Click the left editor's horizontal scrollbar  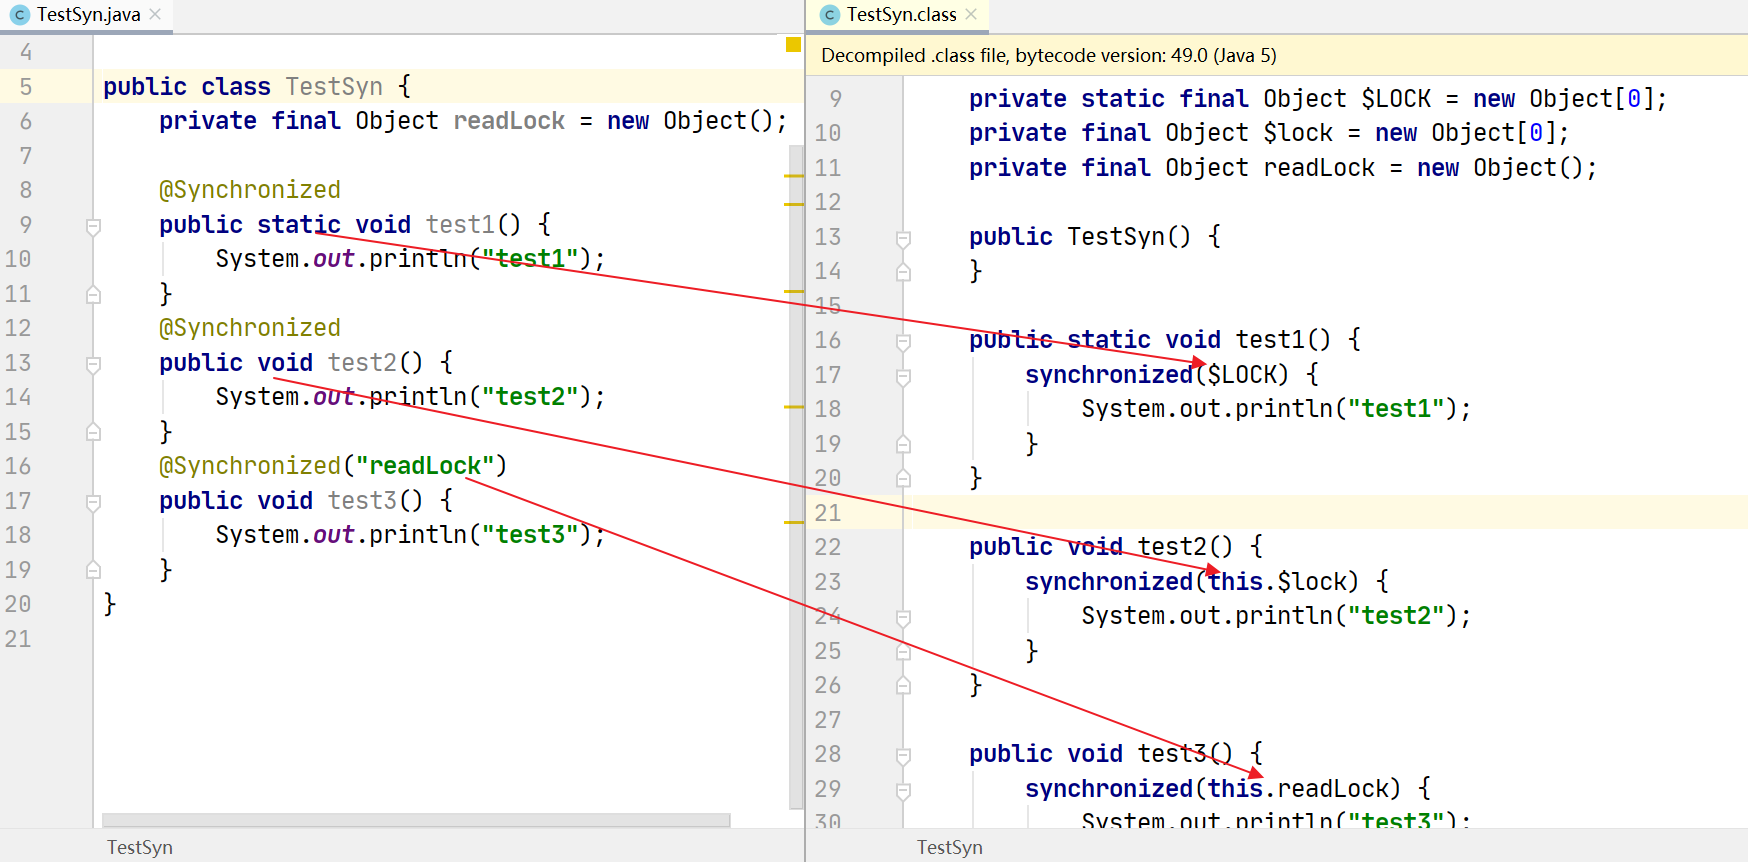click(415, 820)
